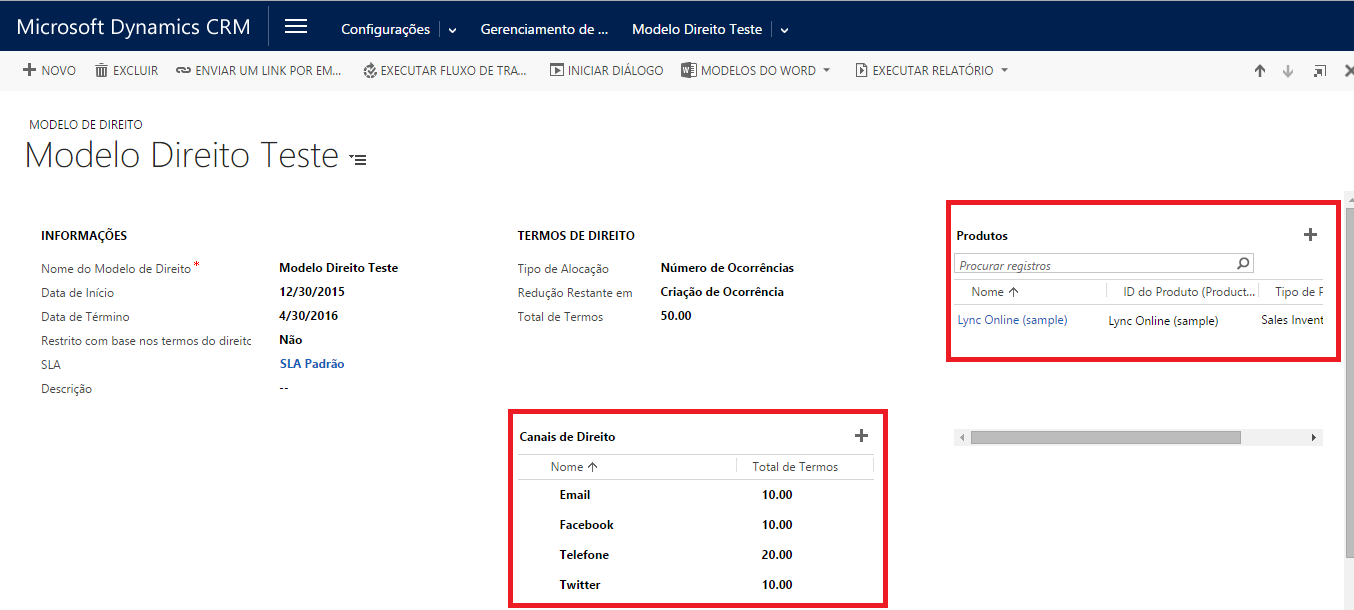
Task: Open the Modelos do Word dropdown
Action: point(826,71)
